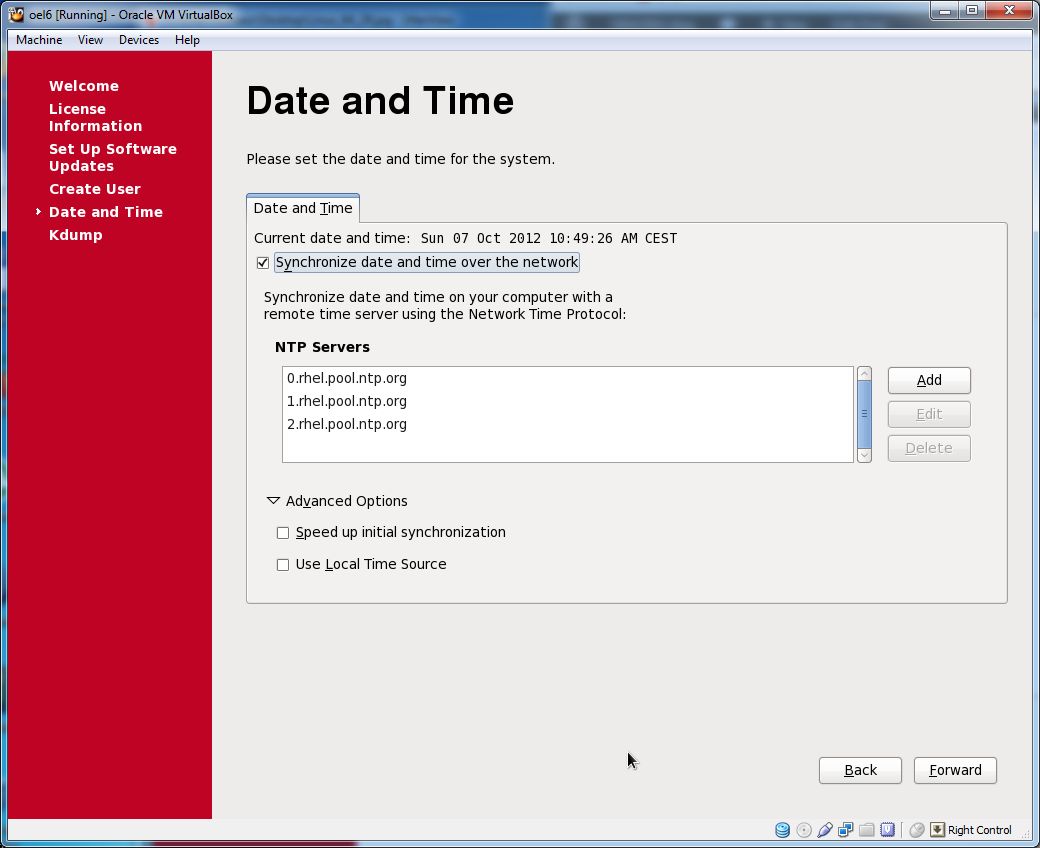The width and height of the screenshot is (1040, 848).
Task: Click the Edit NTP server button
Action: [x=929, y=414]
